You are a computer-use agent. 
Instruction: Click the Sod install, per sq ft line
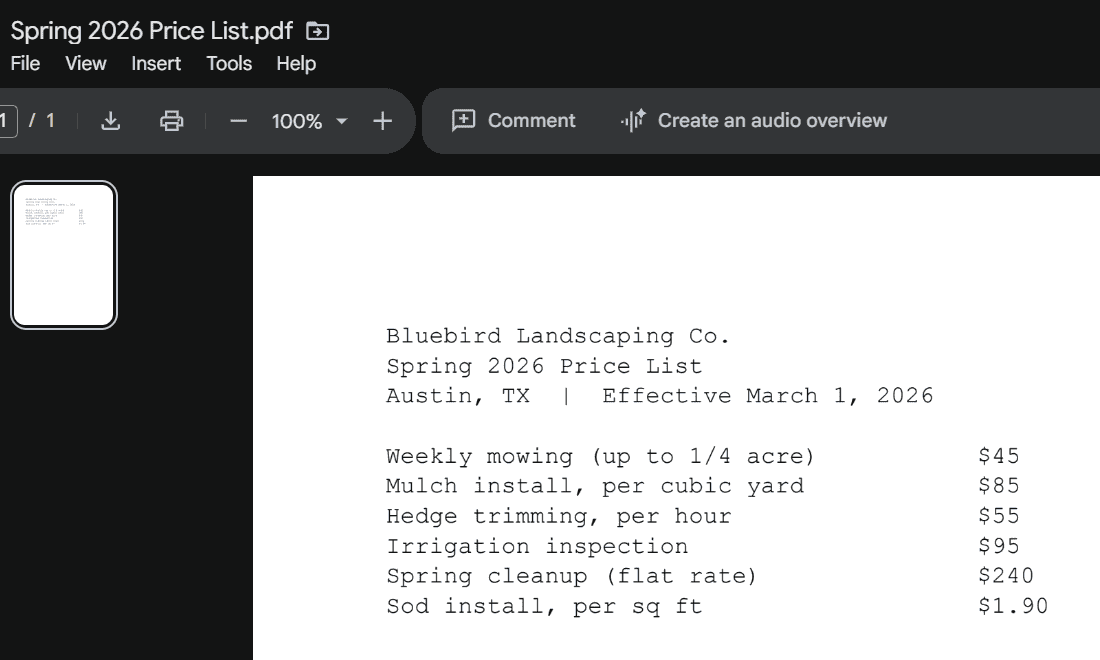pos(544,607)
